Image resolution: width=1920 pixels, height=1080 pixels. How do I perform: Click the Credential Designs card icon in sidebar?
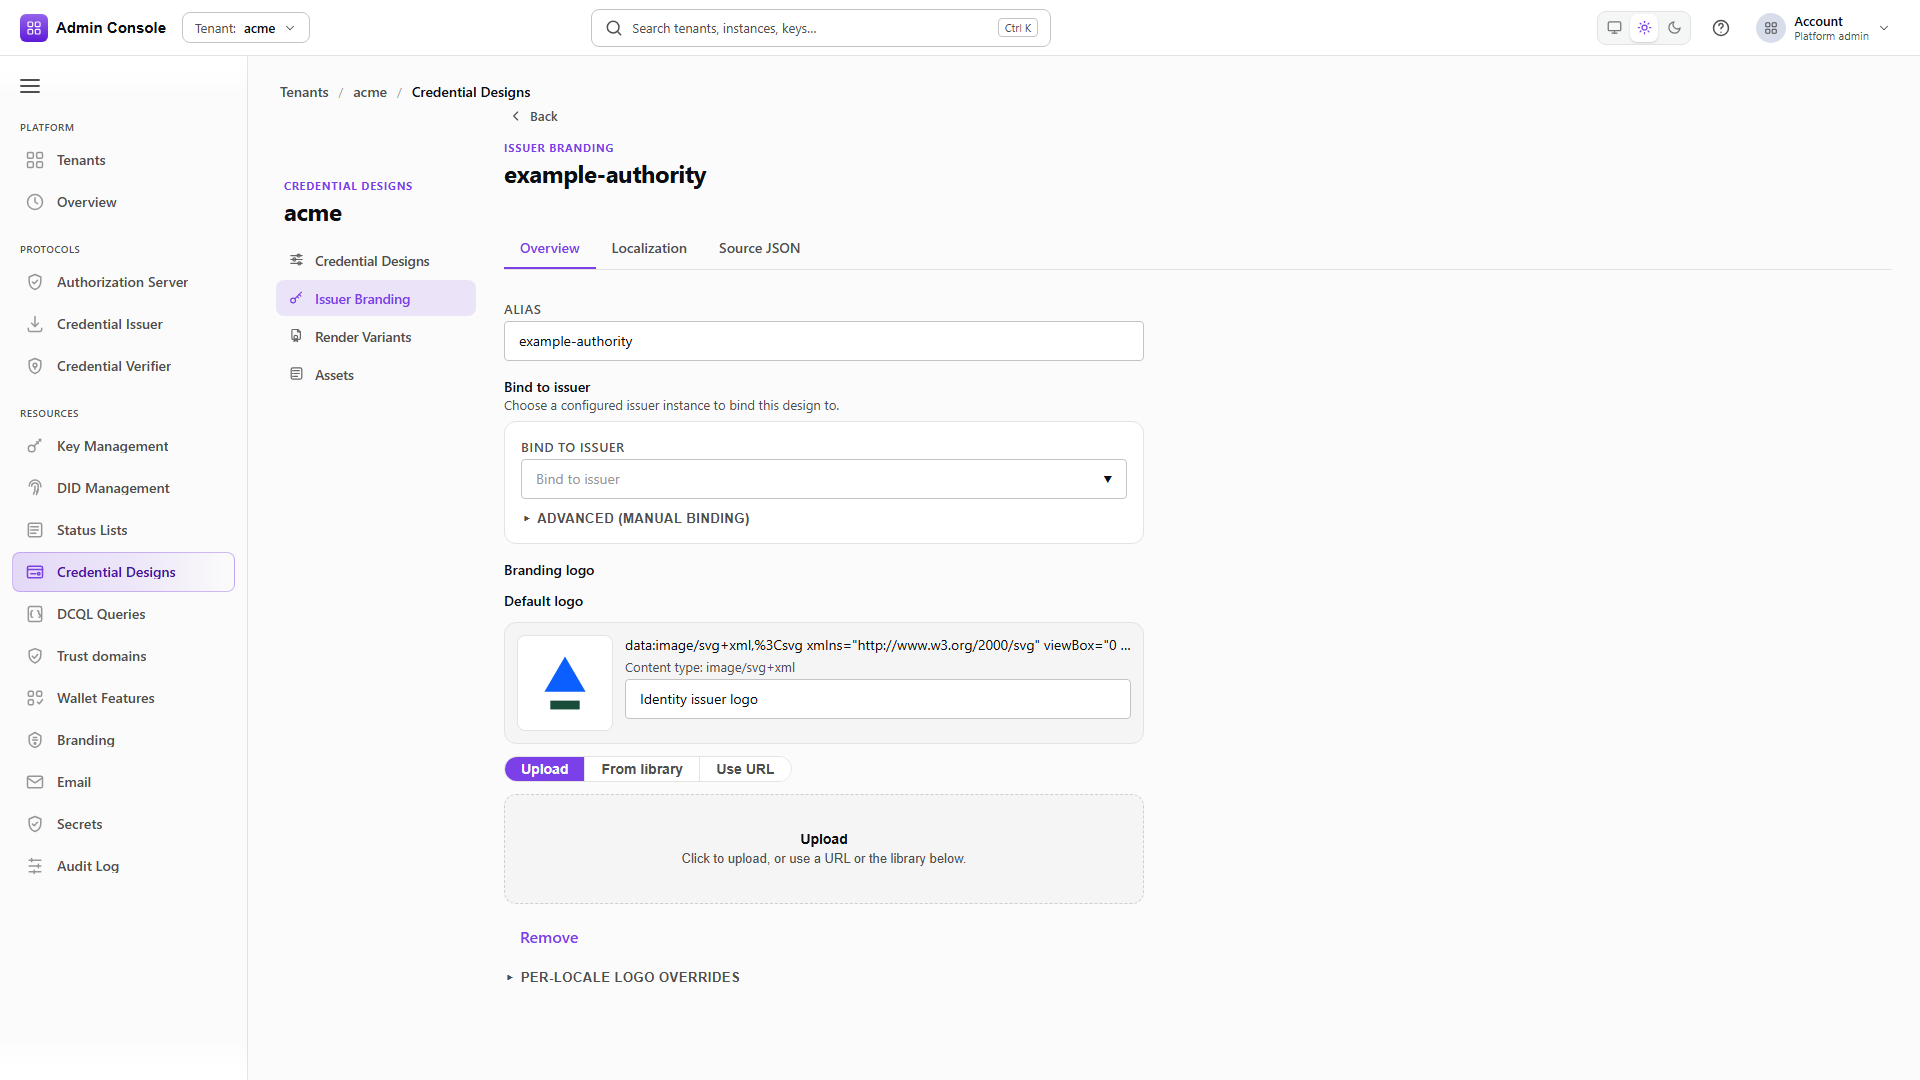click(35, 572)
